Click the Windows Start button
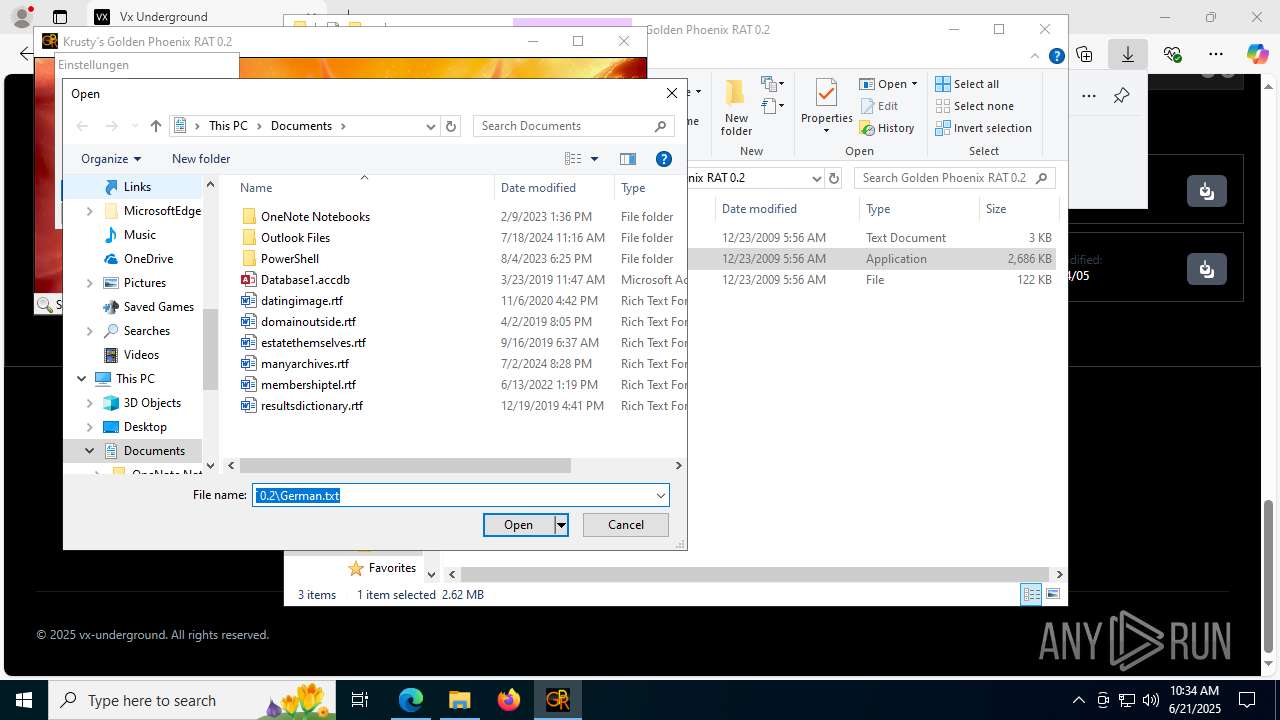 [23, 700]
